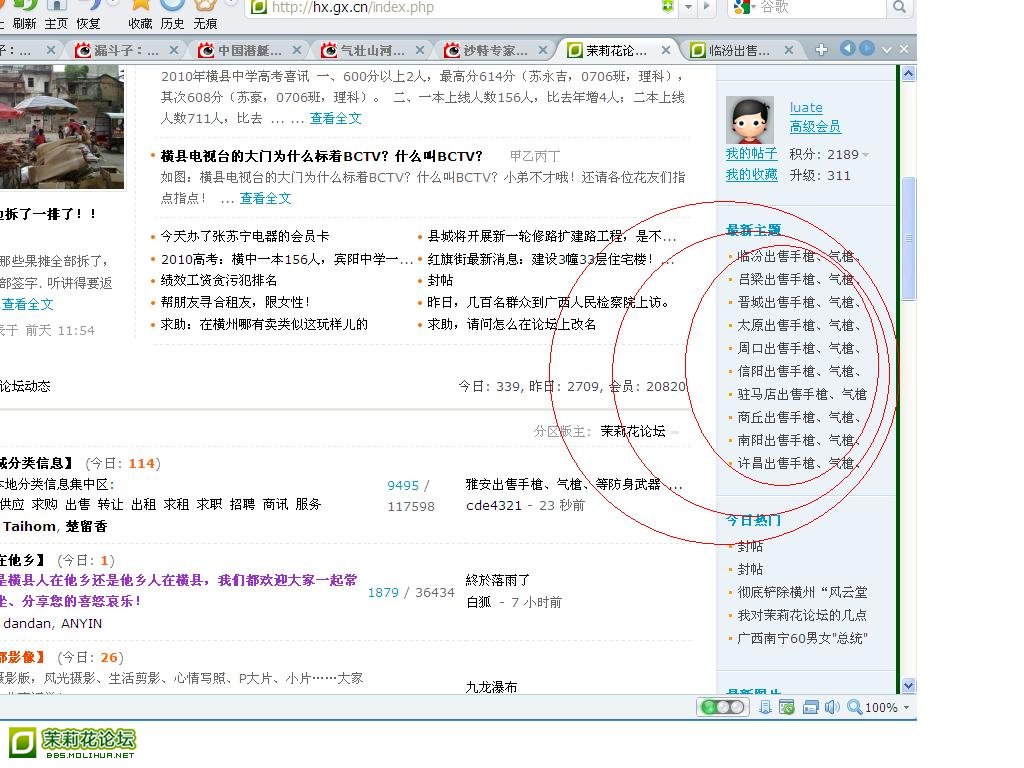Toggle the traffic-light switch in status bar
1024x768 pixels.
722,707
